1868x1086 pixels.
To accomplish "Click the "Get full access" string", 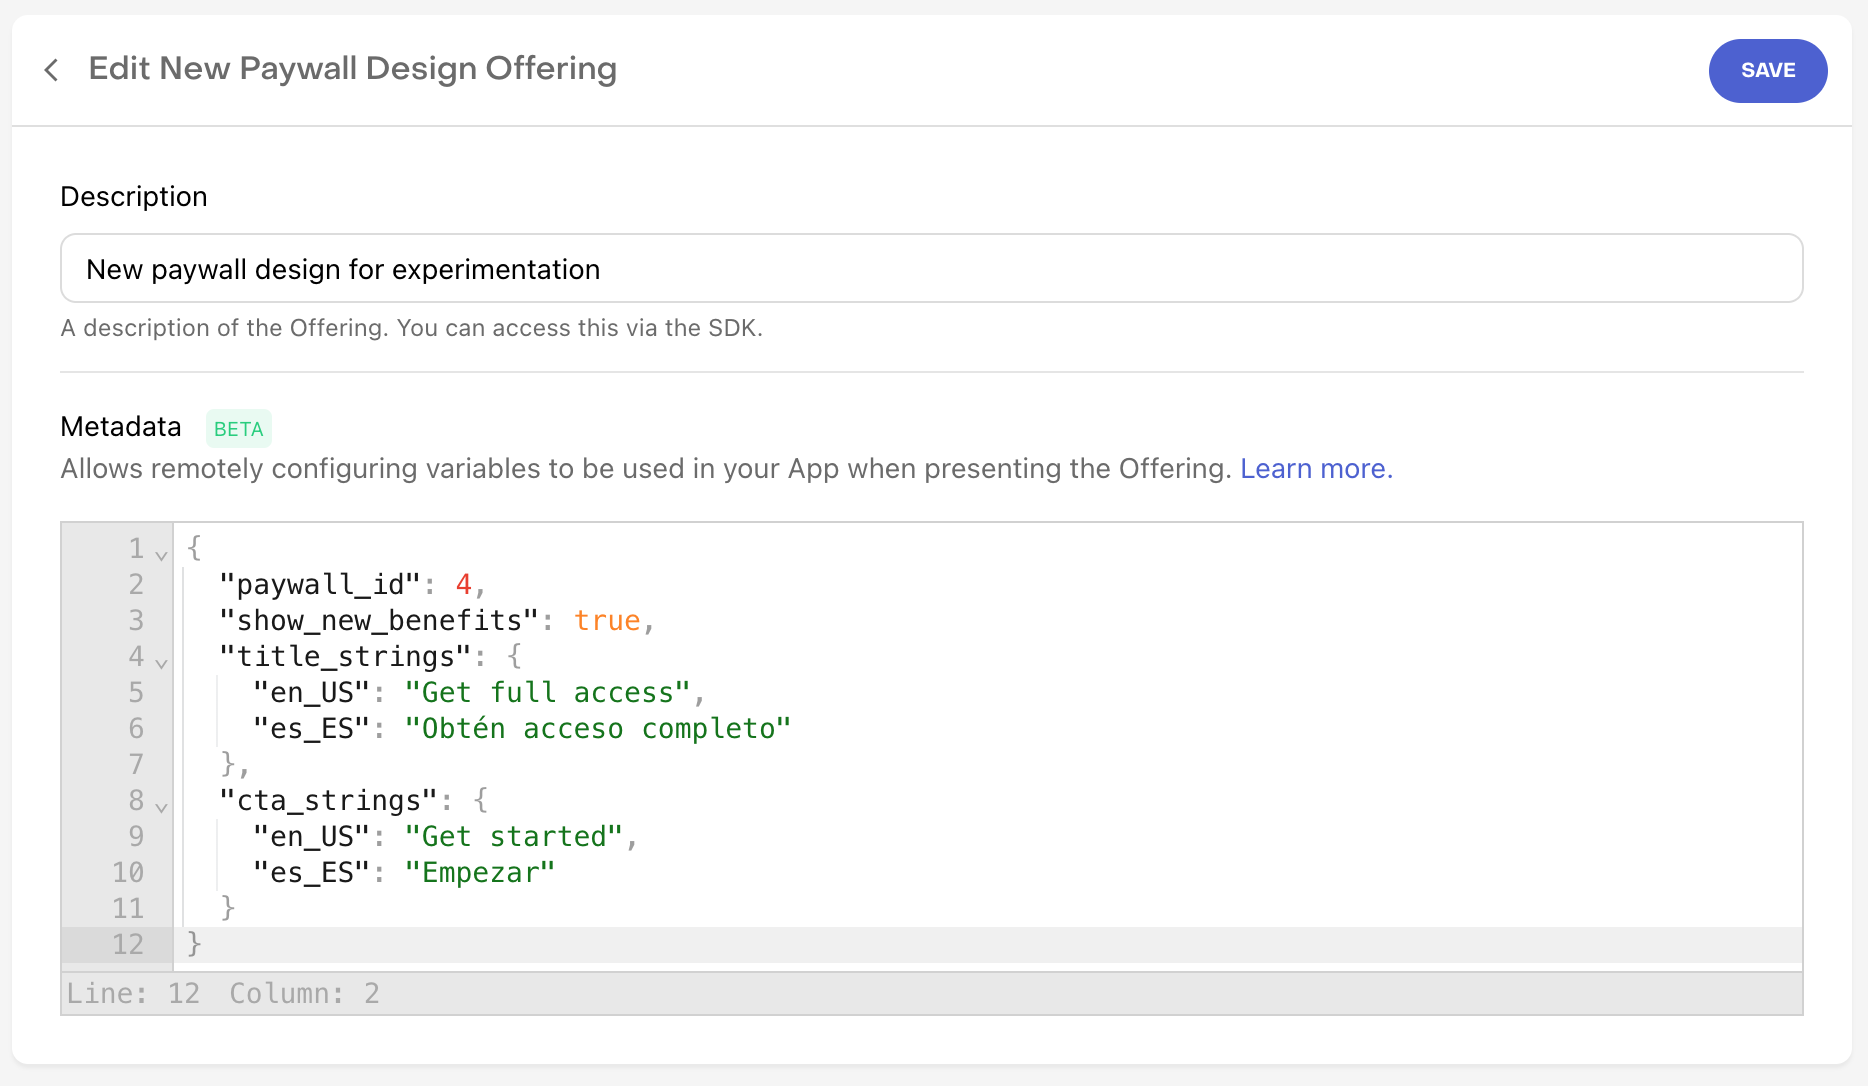I will point(547,693).
